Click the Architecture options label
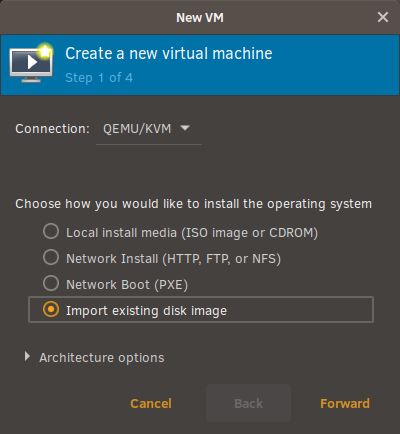Image resolution: width=400 pixels, height=434 pixels. 102,358
